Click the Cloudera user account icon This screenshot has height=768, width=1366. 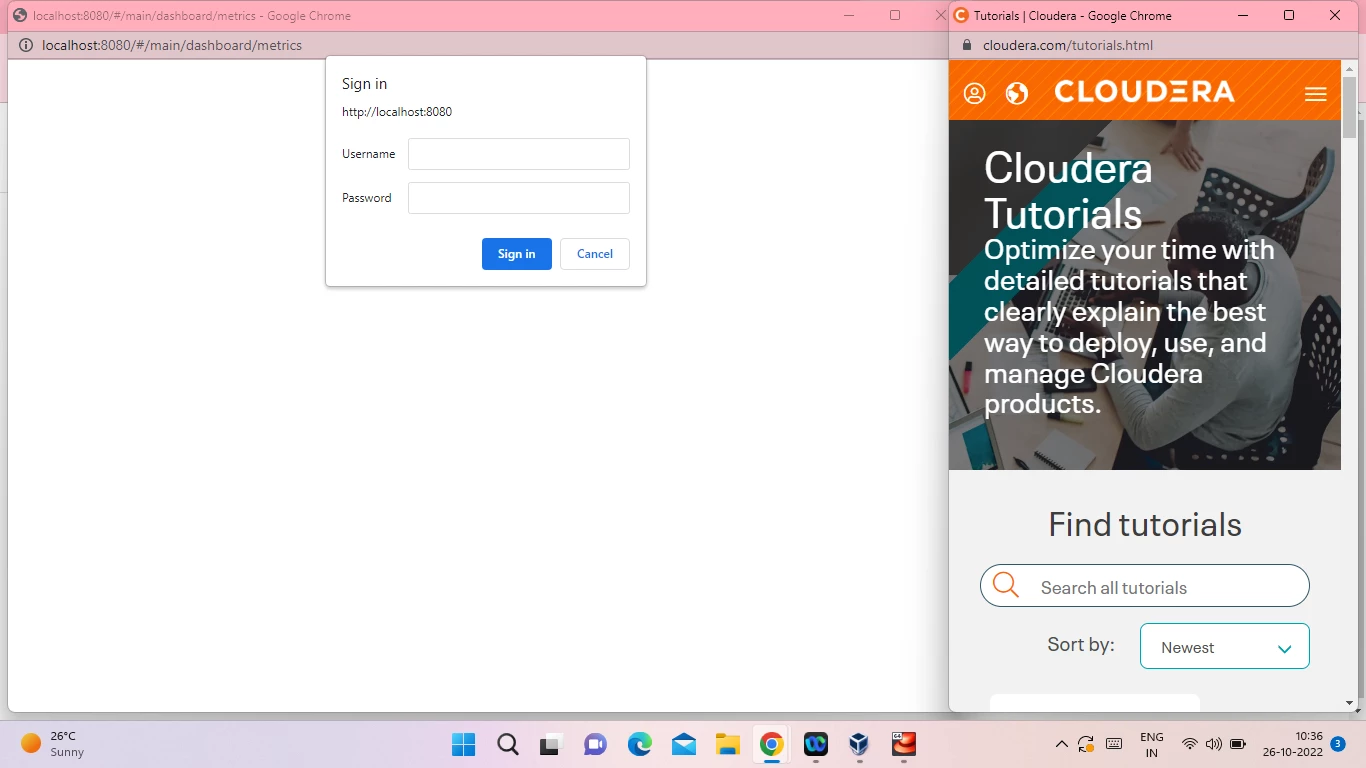[974, 93]
